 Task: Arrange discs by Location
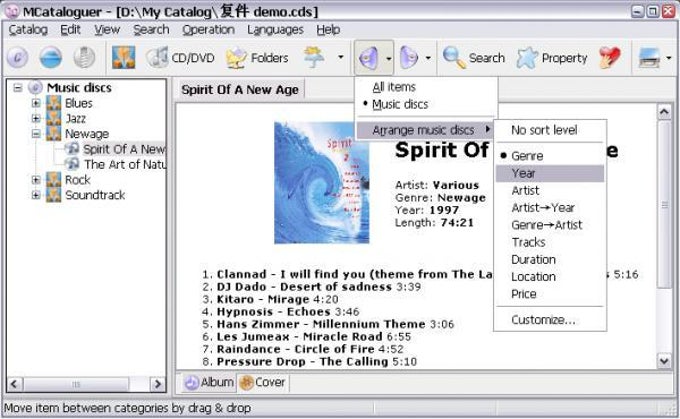[x=549, y=277]
